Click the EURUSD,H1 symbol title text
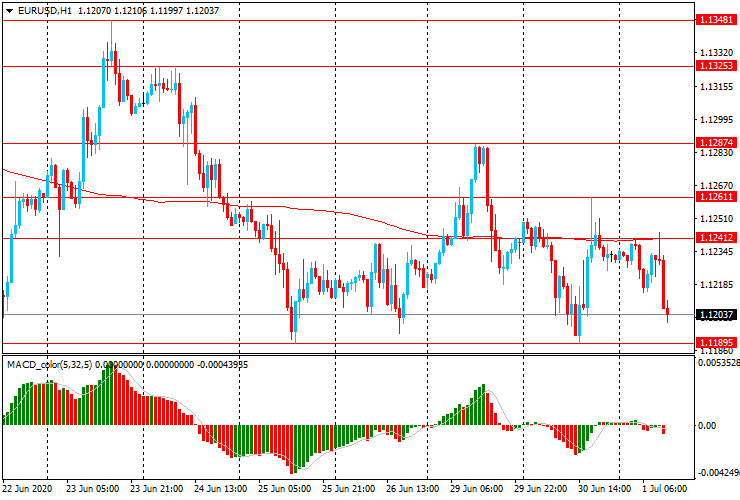This screenshot has width=740, height=500. [x=45, y=10]
